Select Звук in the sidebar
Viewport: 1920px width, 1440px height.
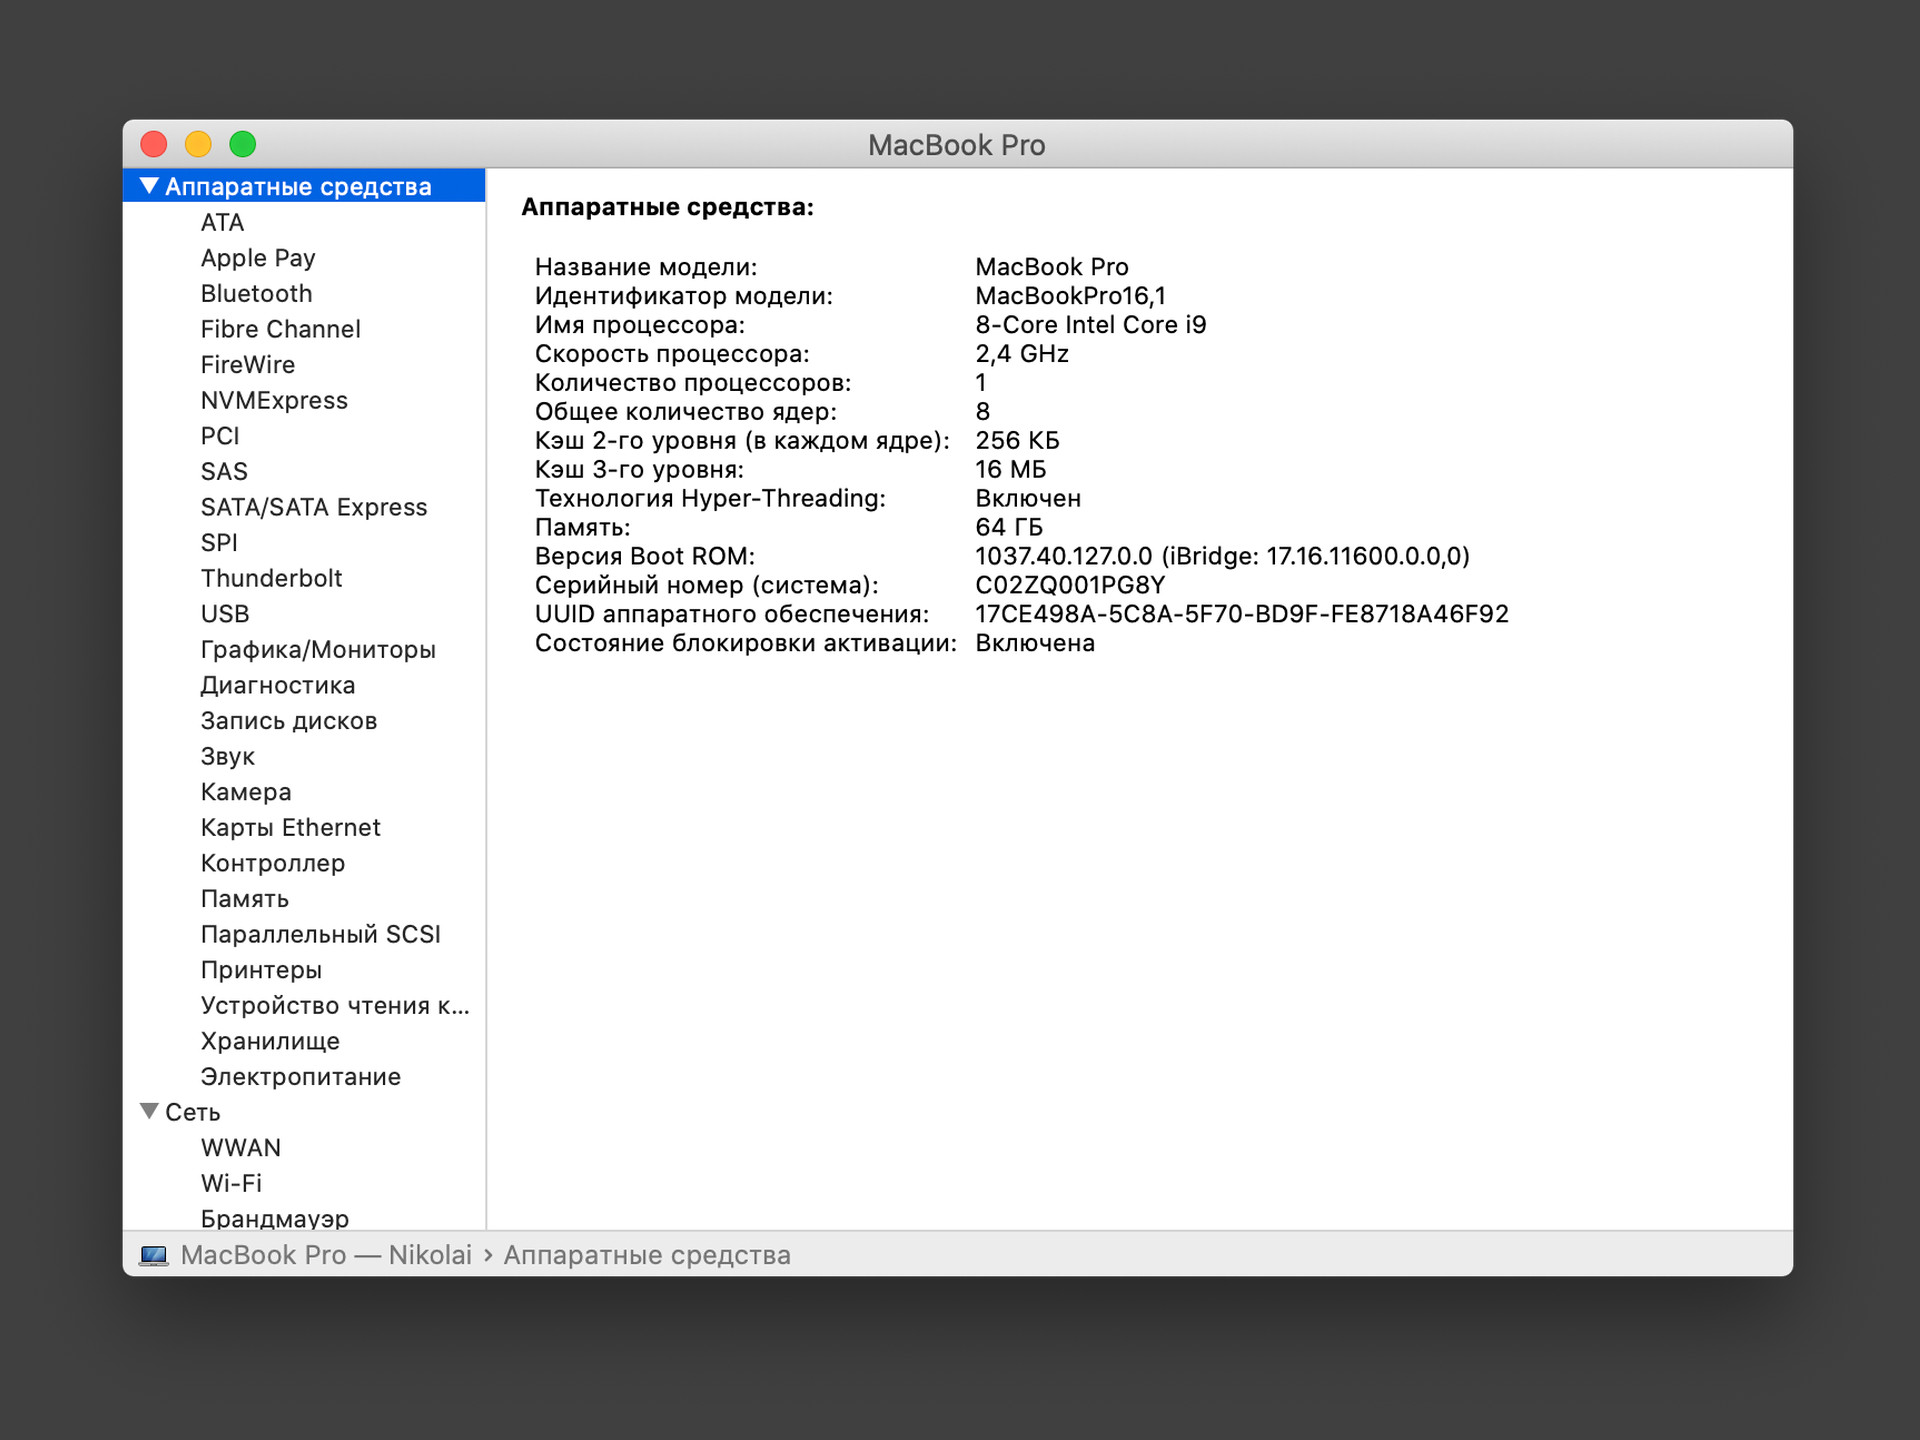tap(228, 756)
